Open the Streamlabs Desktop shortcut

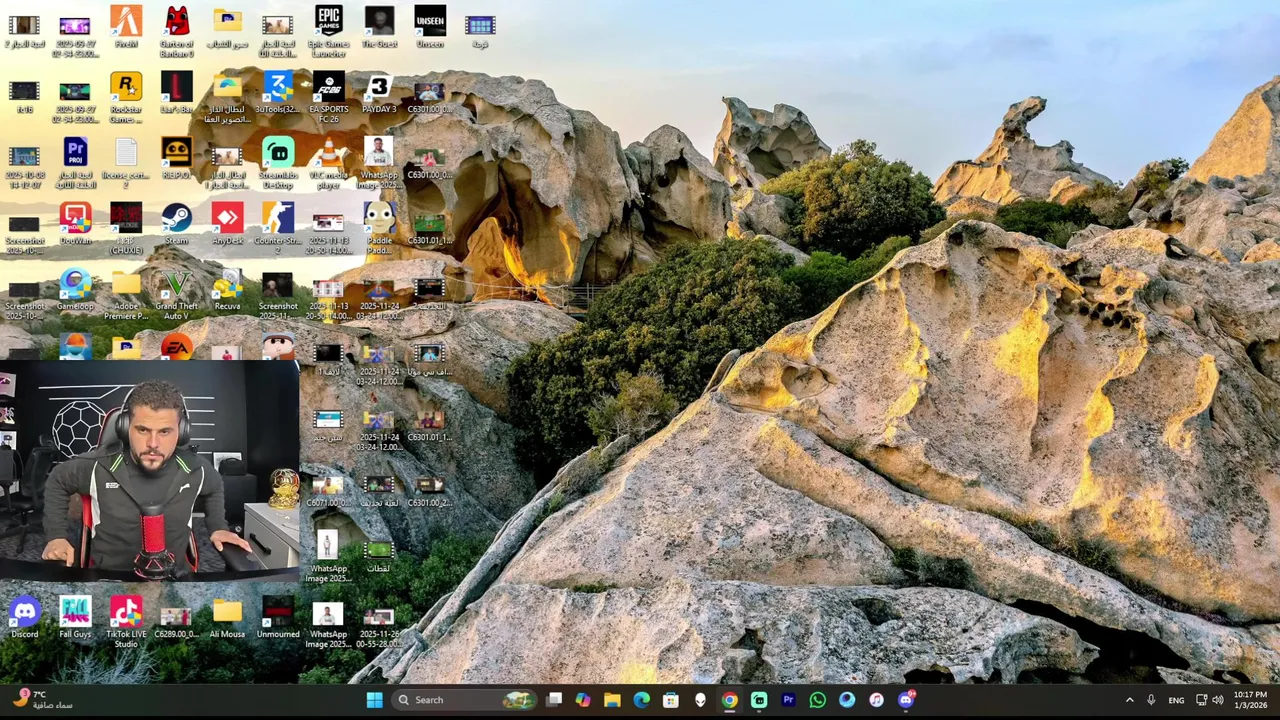click(278, 163)
